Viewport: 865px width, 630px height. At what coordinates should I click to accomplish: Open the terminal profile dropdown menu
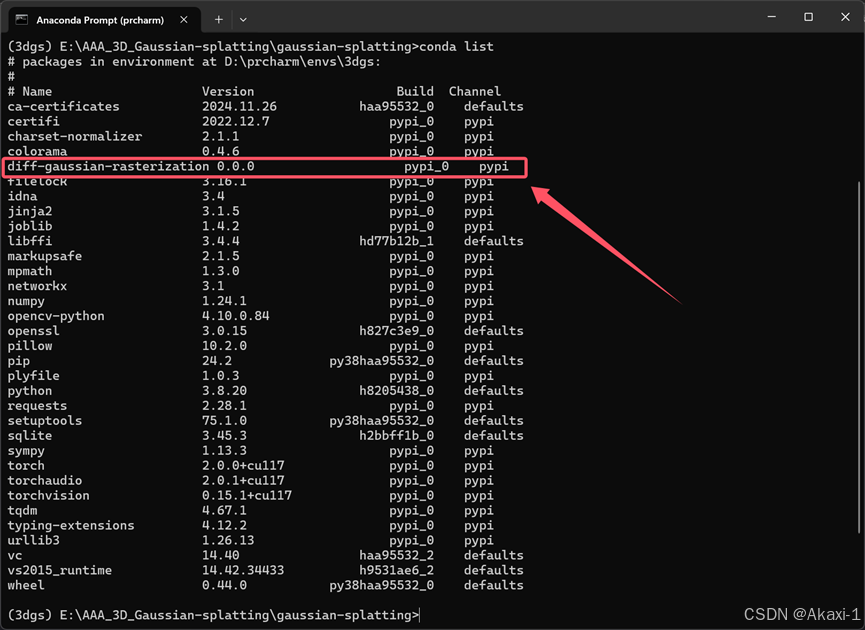tap(243, 20)
